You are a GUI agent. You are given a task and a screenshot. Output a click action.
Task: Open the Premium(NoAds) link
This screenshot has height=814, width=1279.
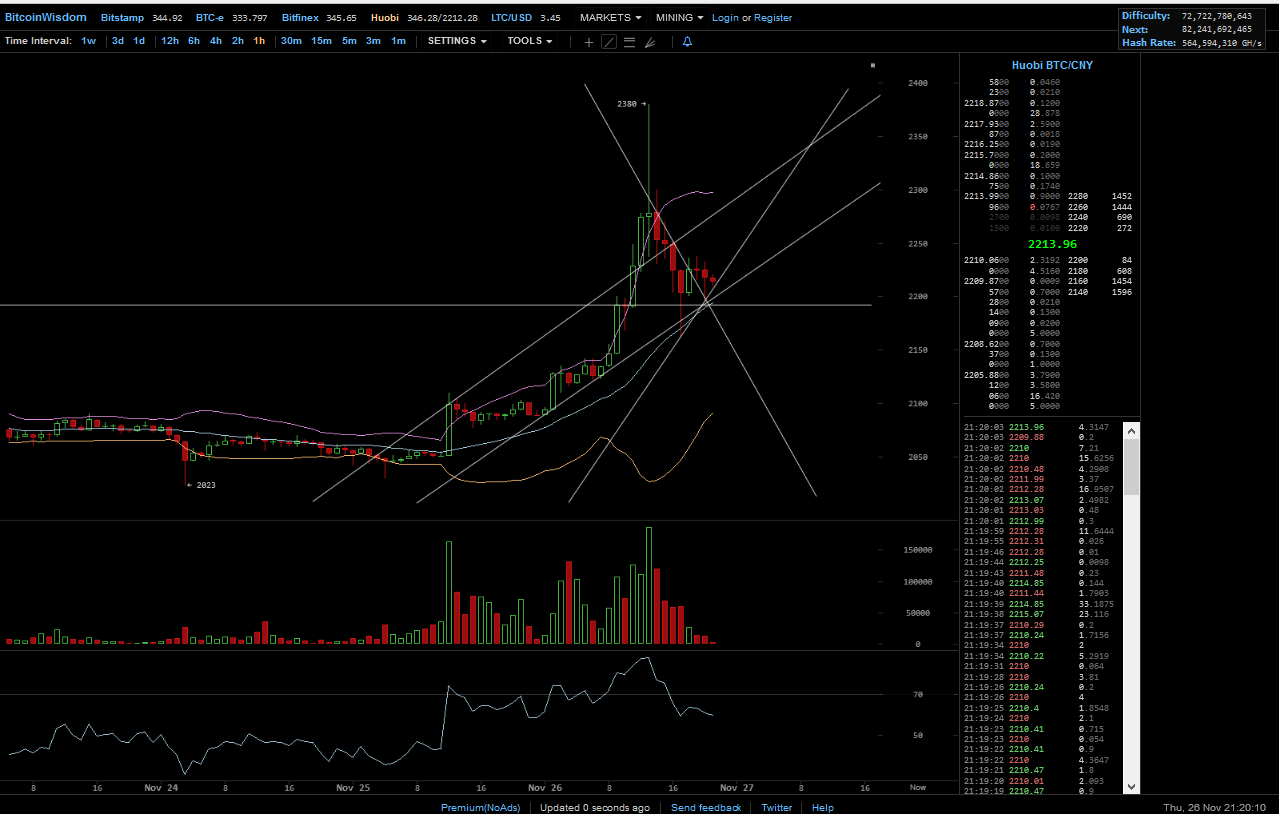[x=481, y=807]
